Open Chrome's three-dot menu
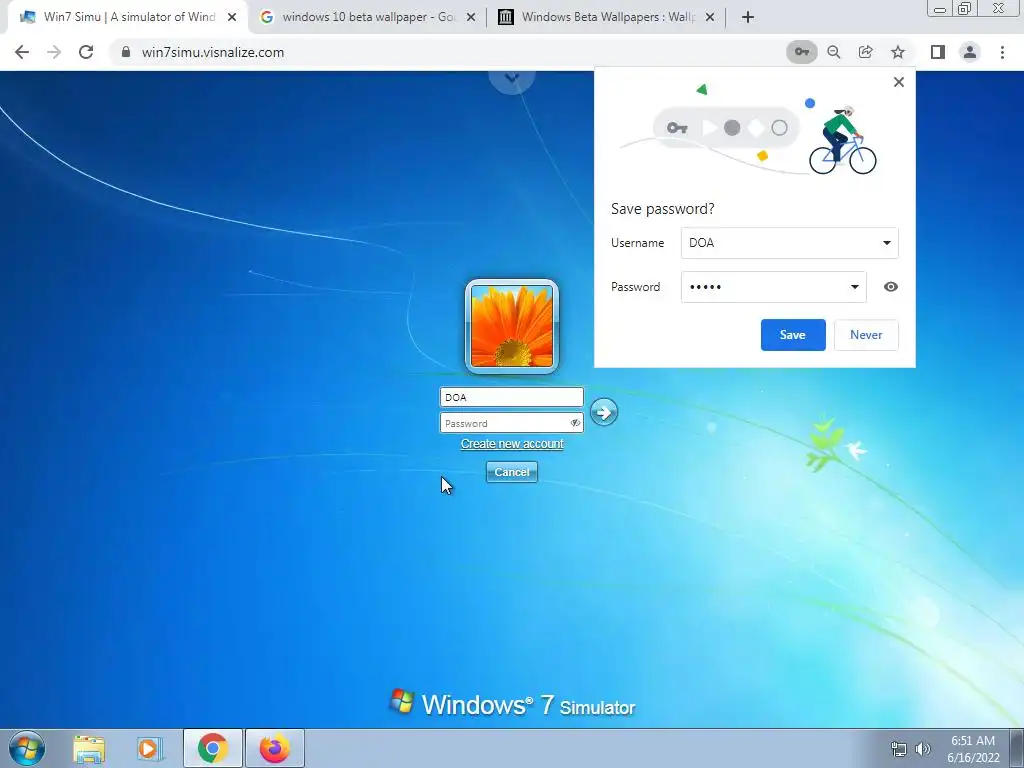The height and width of the screenshot is (768, 1024). pyautogui.click(x=1002, y=52)
